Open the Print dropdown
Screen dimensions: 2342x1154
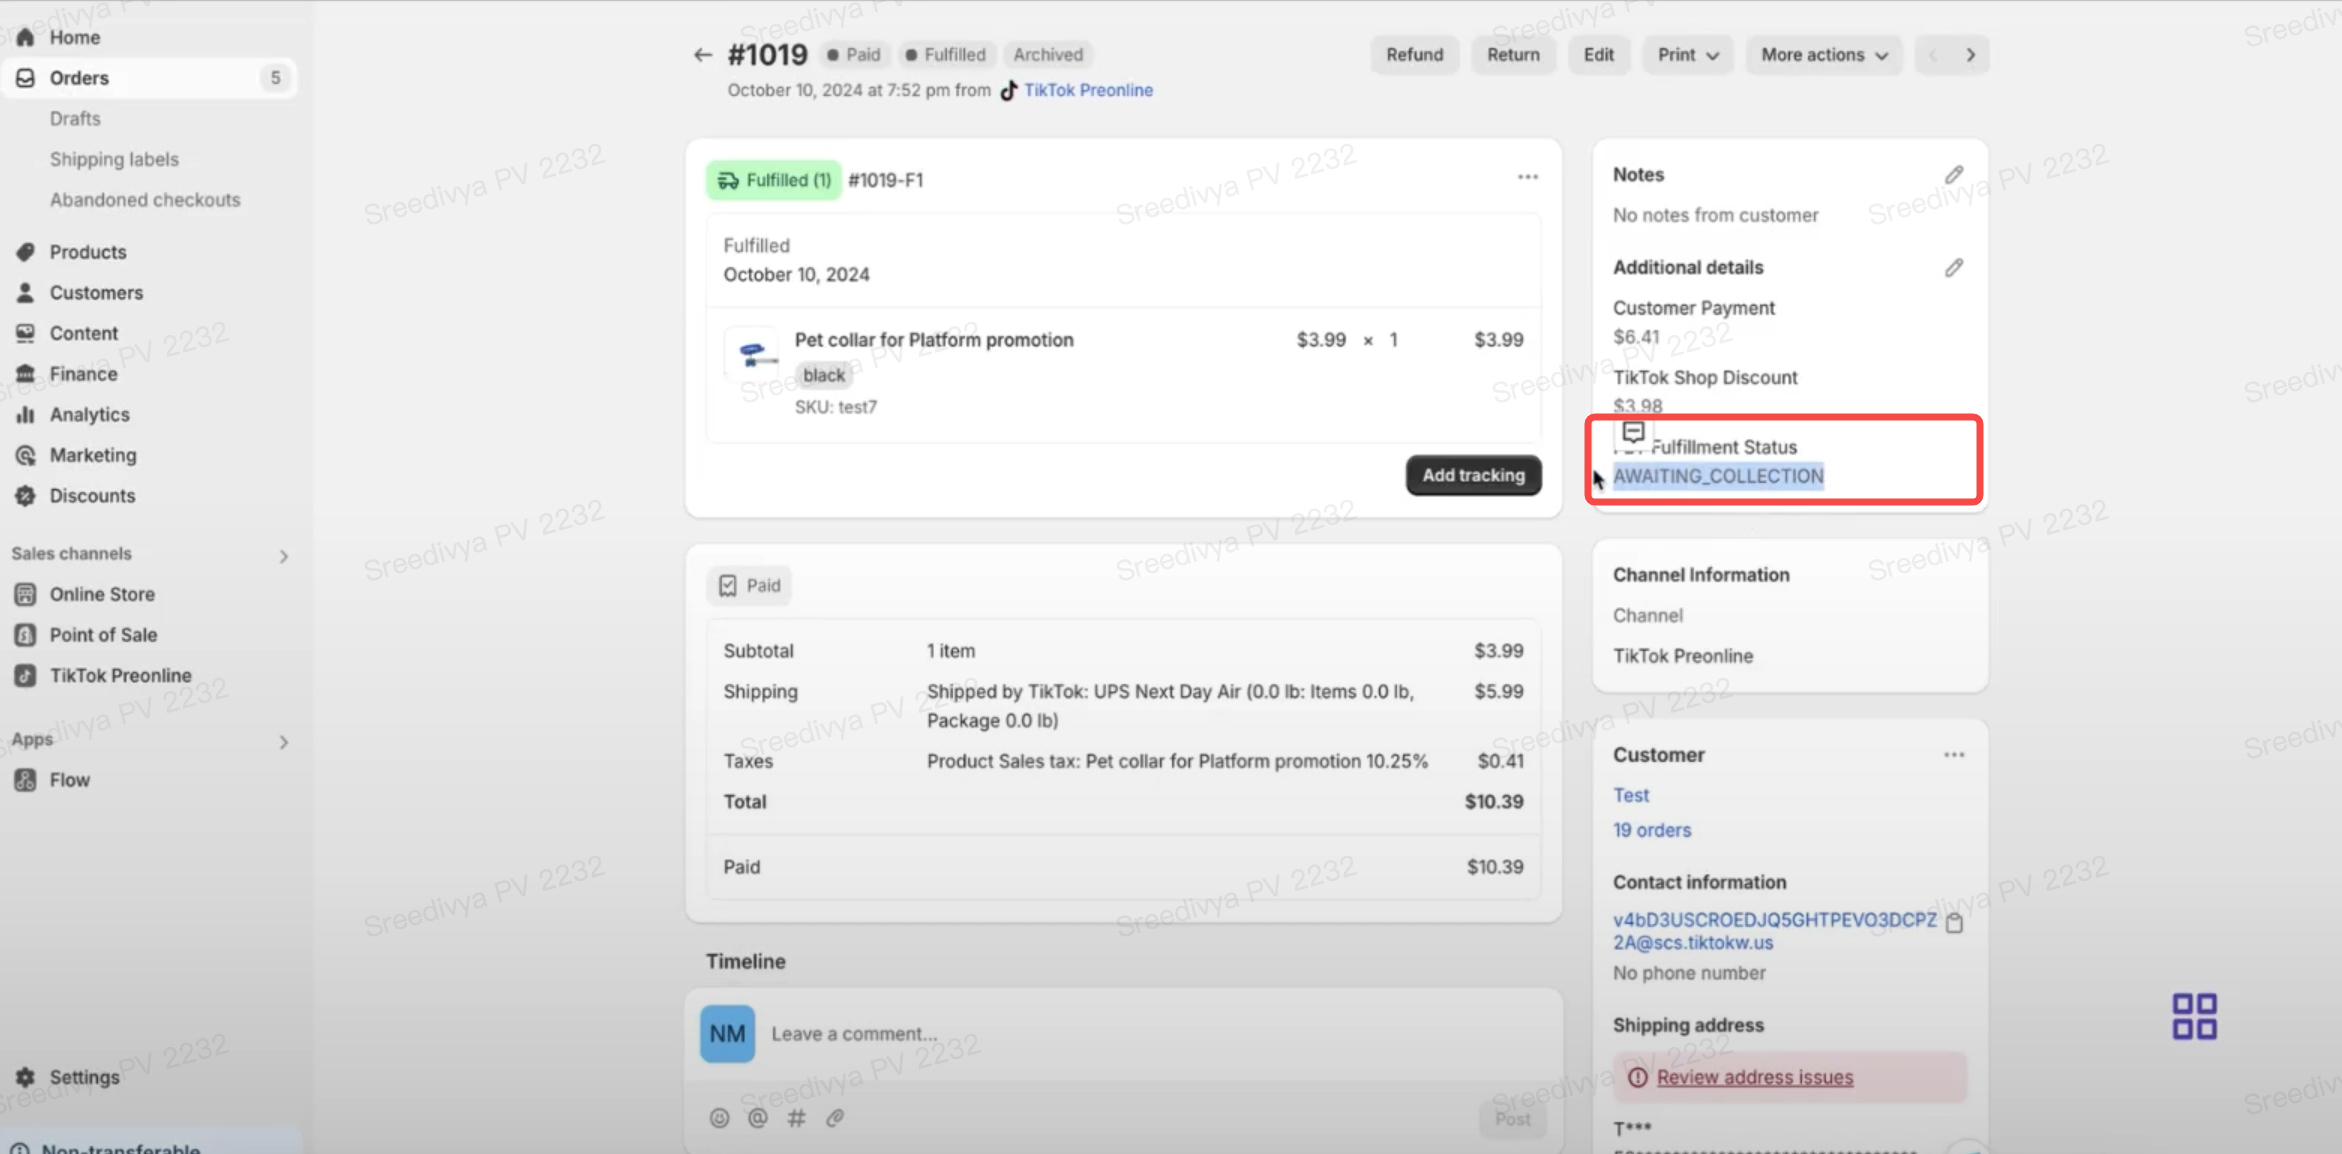pyautogui.click(x=1687, y=55)
